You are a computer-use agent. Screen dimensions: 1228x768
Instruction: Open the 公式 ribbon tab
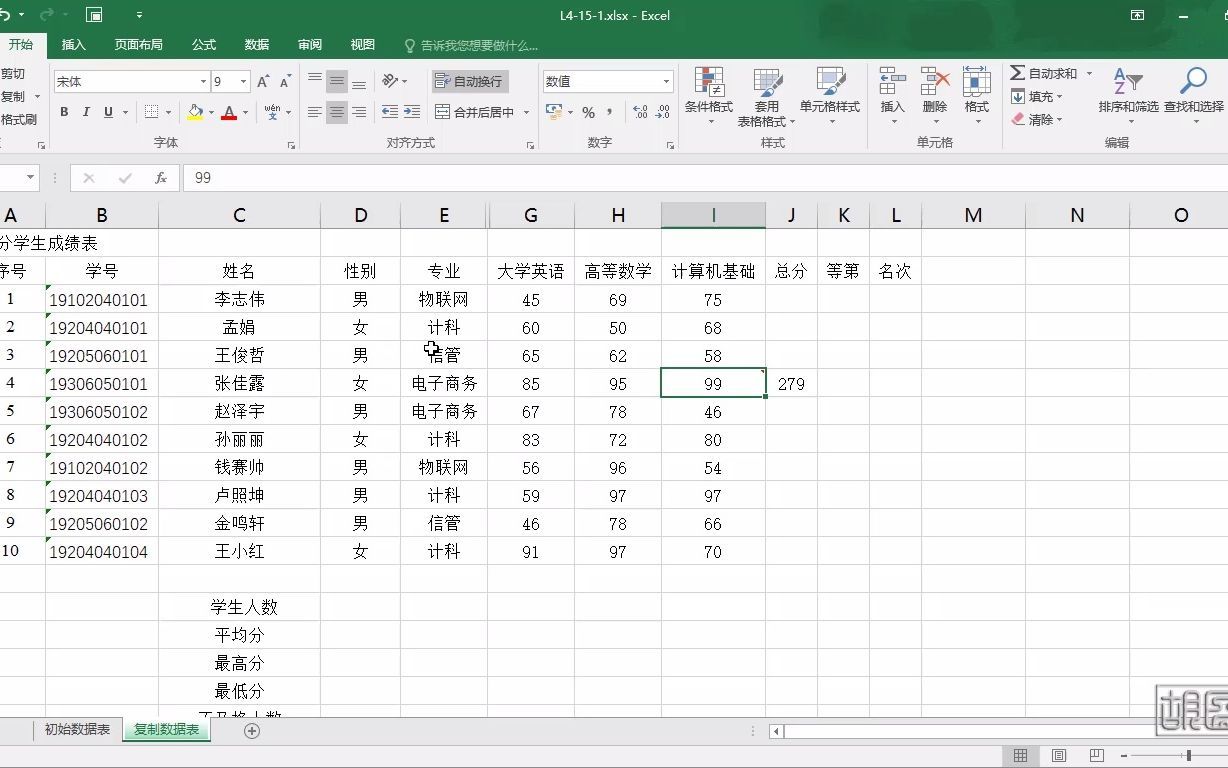point(204,45)
